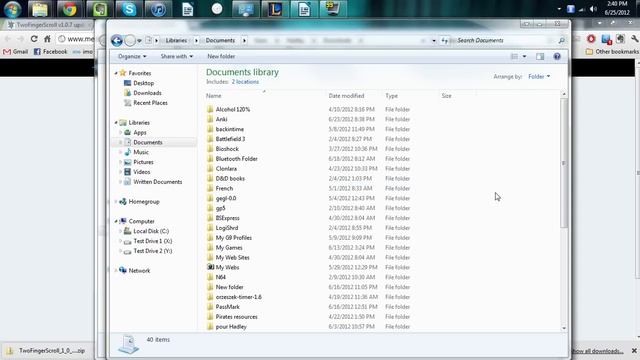
Task: Select Test Drive 1 (X:)
Action: click(x=153, y=241)
